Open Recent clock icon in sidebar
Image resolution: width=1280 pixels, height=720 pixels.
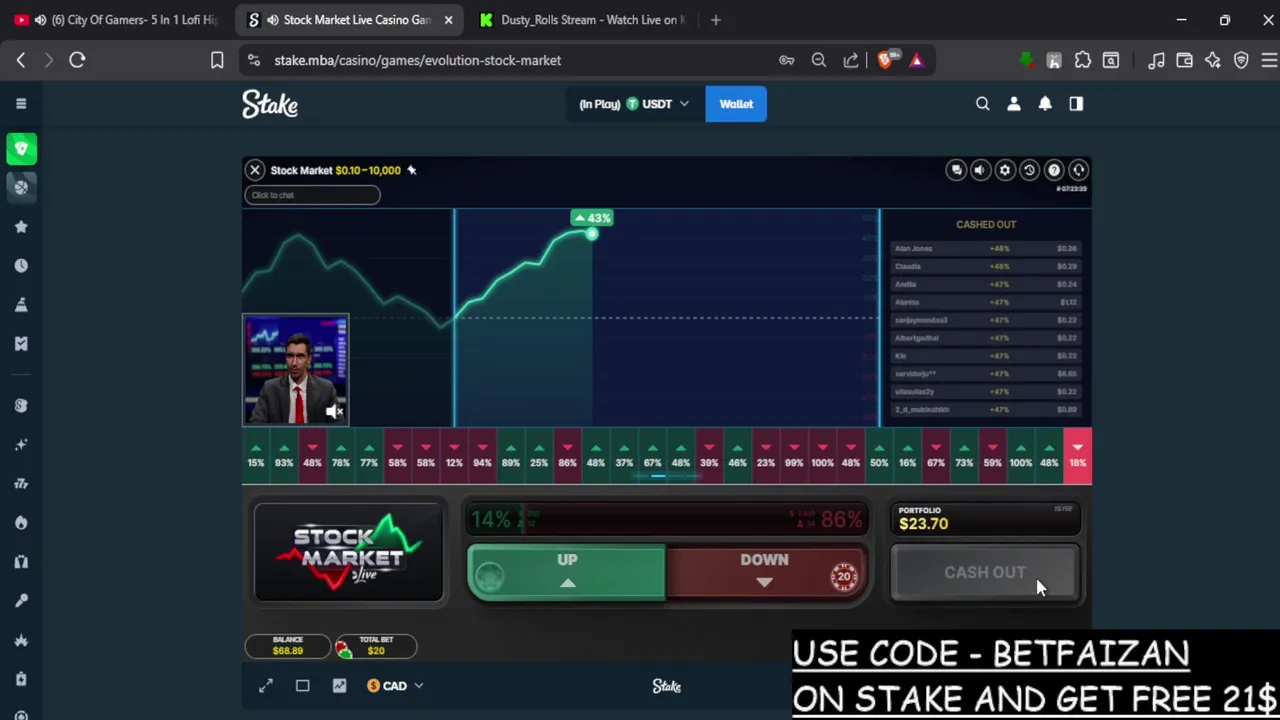click(21, 266)
